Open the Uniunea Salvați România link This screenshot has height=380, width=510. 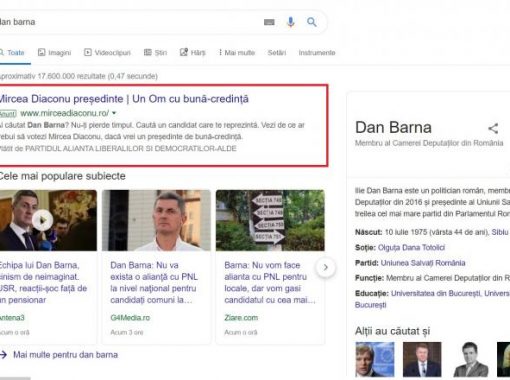pyautogui.click(x=423, y=263)
